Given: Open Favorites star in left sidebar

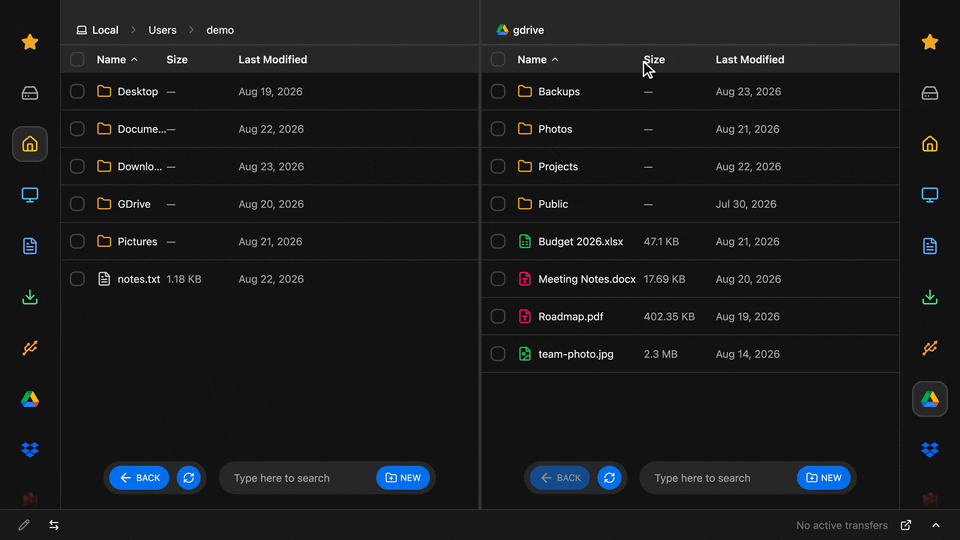Looking at the screenshot, I should pyautogui.click(x=30, y=42).
